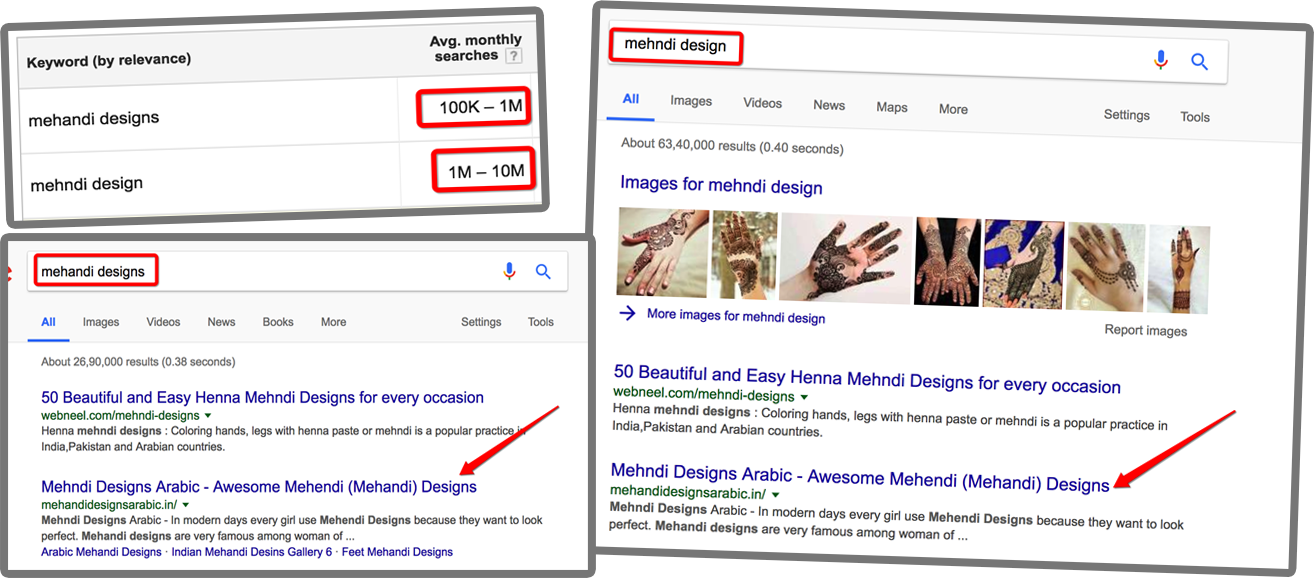The height and width of the screenshot is (578, 1314).
Task: Click the magnifier icon in mehandi designs search
Action: (543, 271)
